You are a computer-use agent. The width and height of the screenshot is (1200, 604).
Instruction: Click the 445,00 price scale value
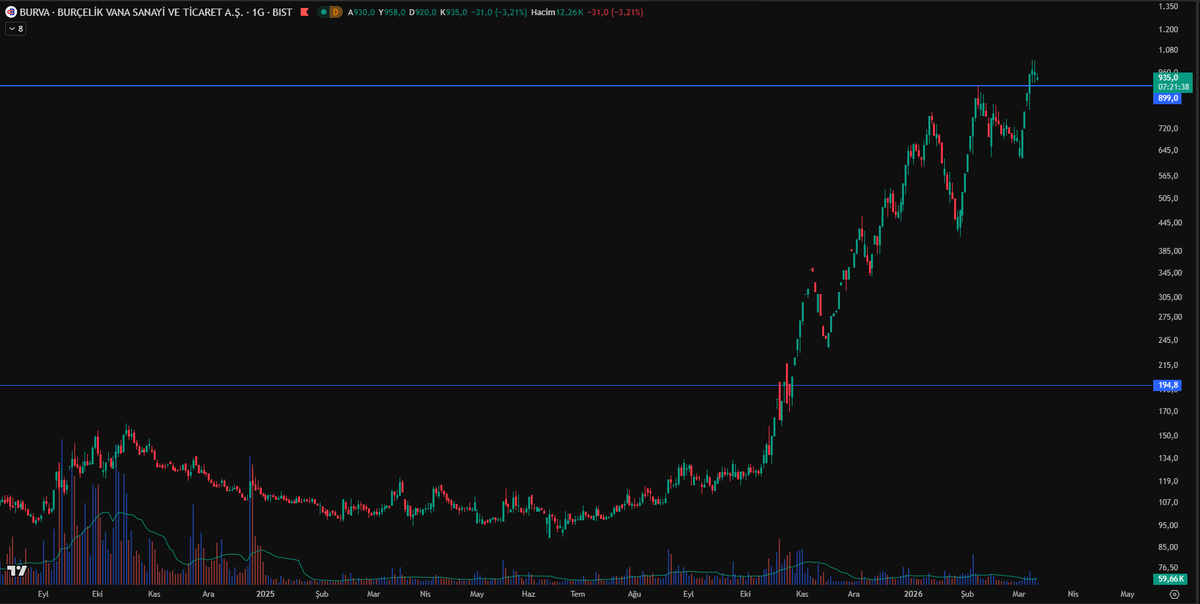pos(1169,222)
